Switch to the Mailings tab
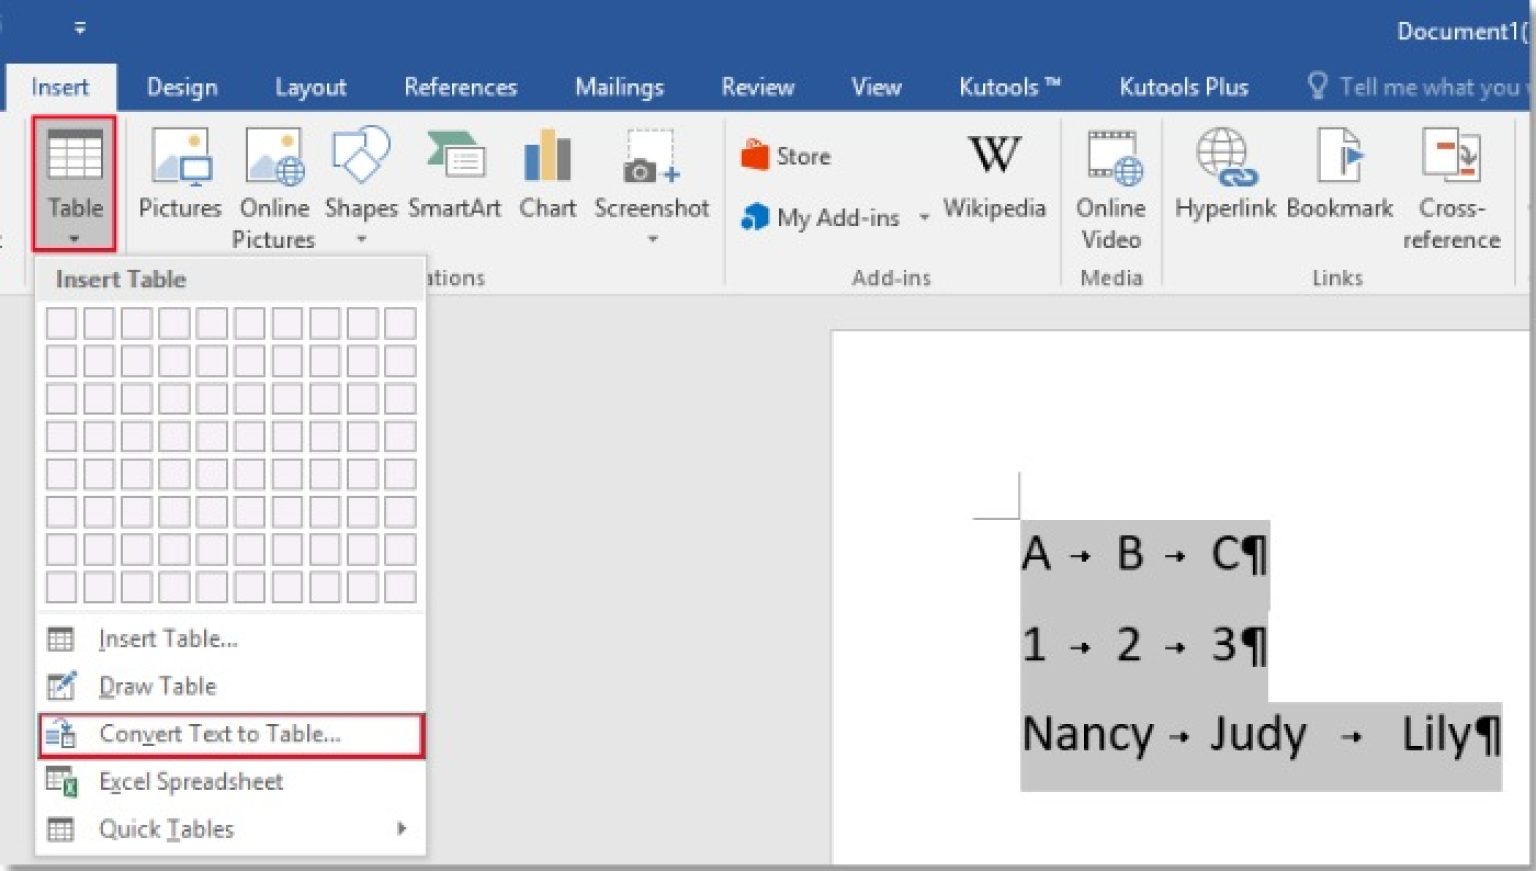Screen dimensions: 1536x871 tap(619, 87)
